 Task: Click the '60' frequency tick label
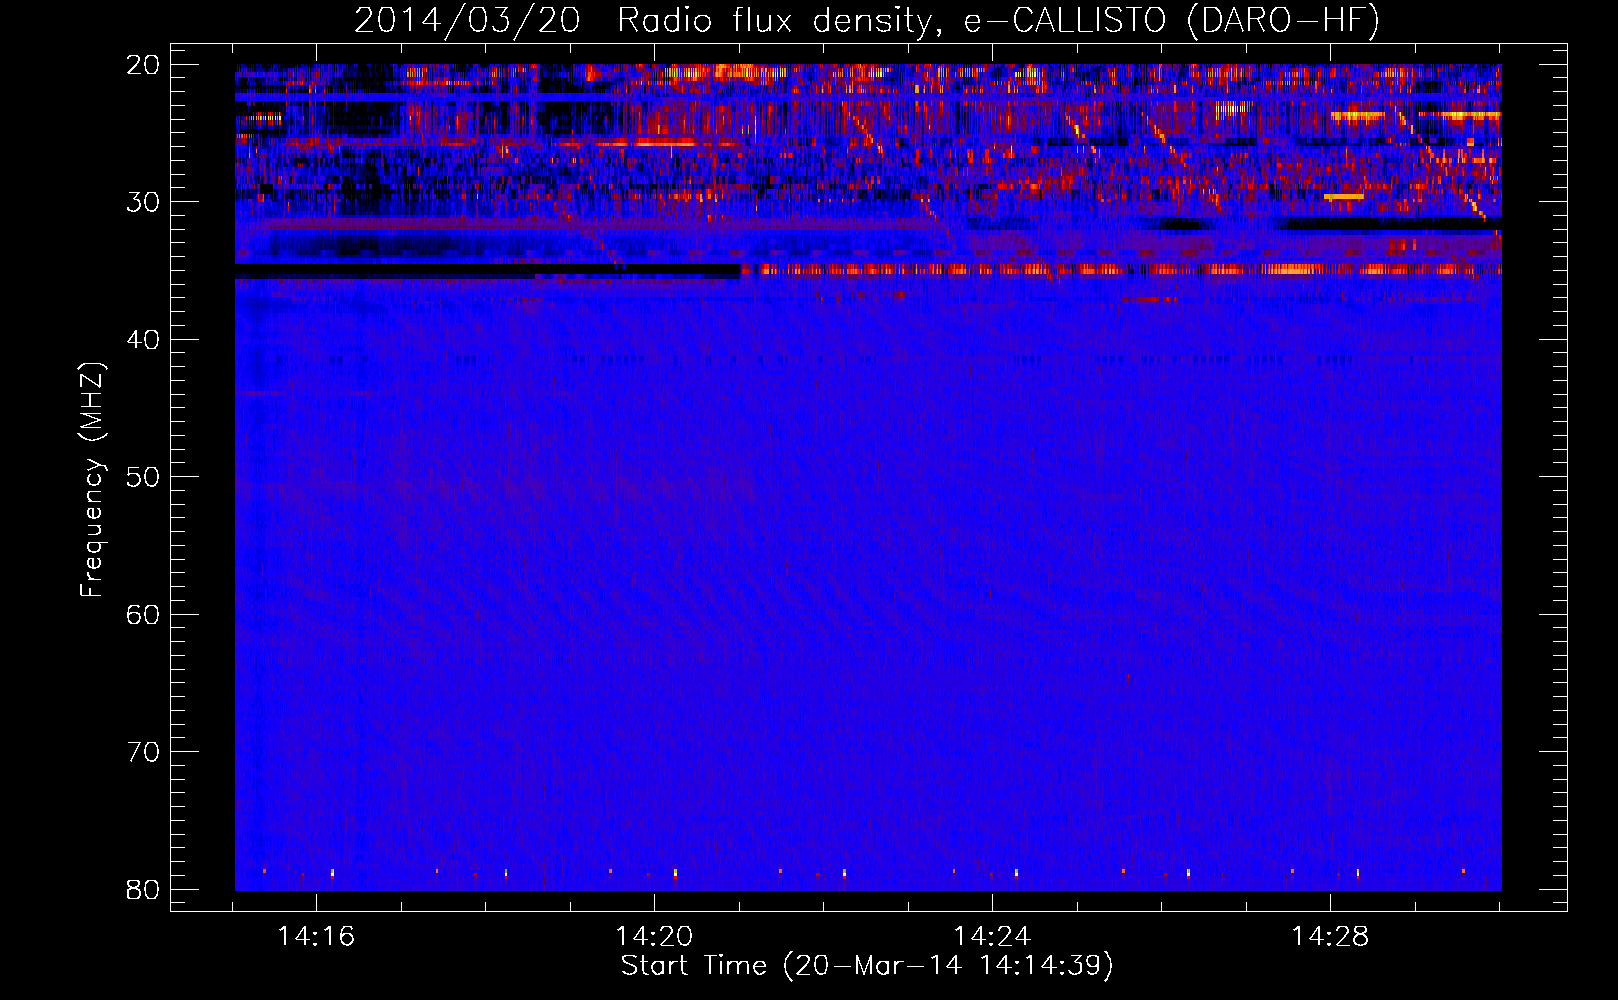pos(144,614)
